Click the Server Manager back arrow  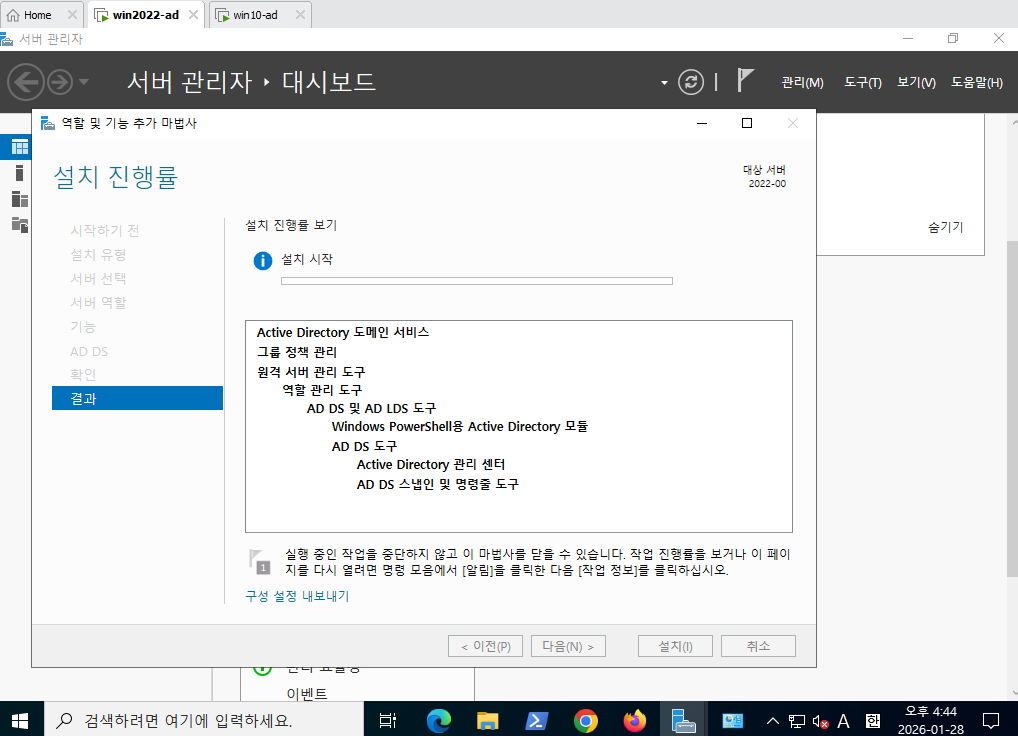pyautogui.click(x=26, y=82)
